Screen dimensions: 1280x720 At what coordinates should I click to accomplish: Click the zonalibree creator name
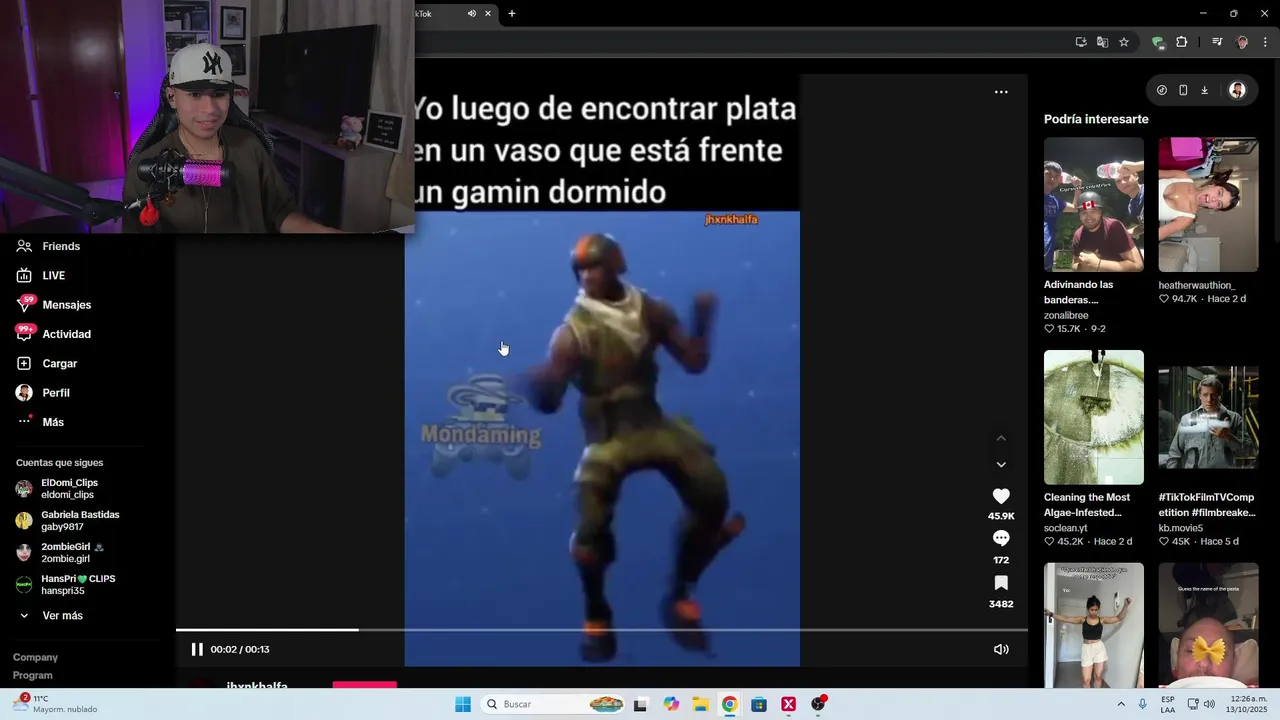pyautogui.click(x=1066, y=315)
